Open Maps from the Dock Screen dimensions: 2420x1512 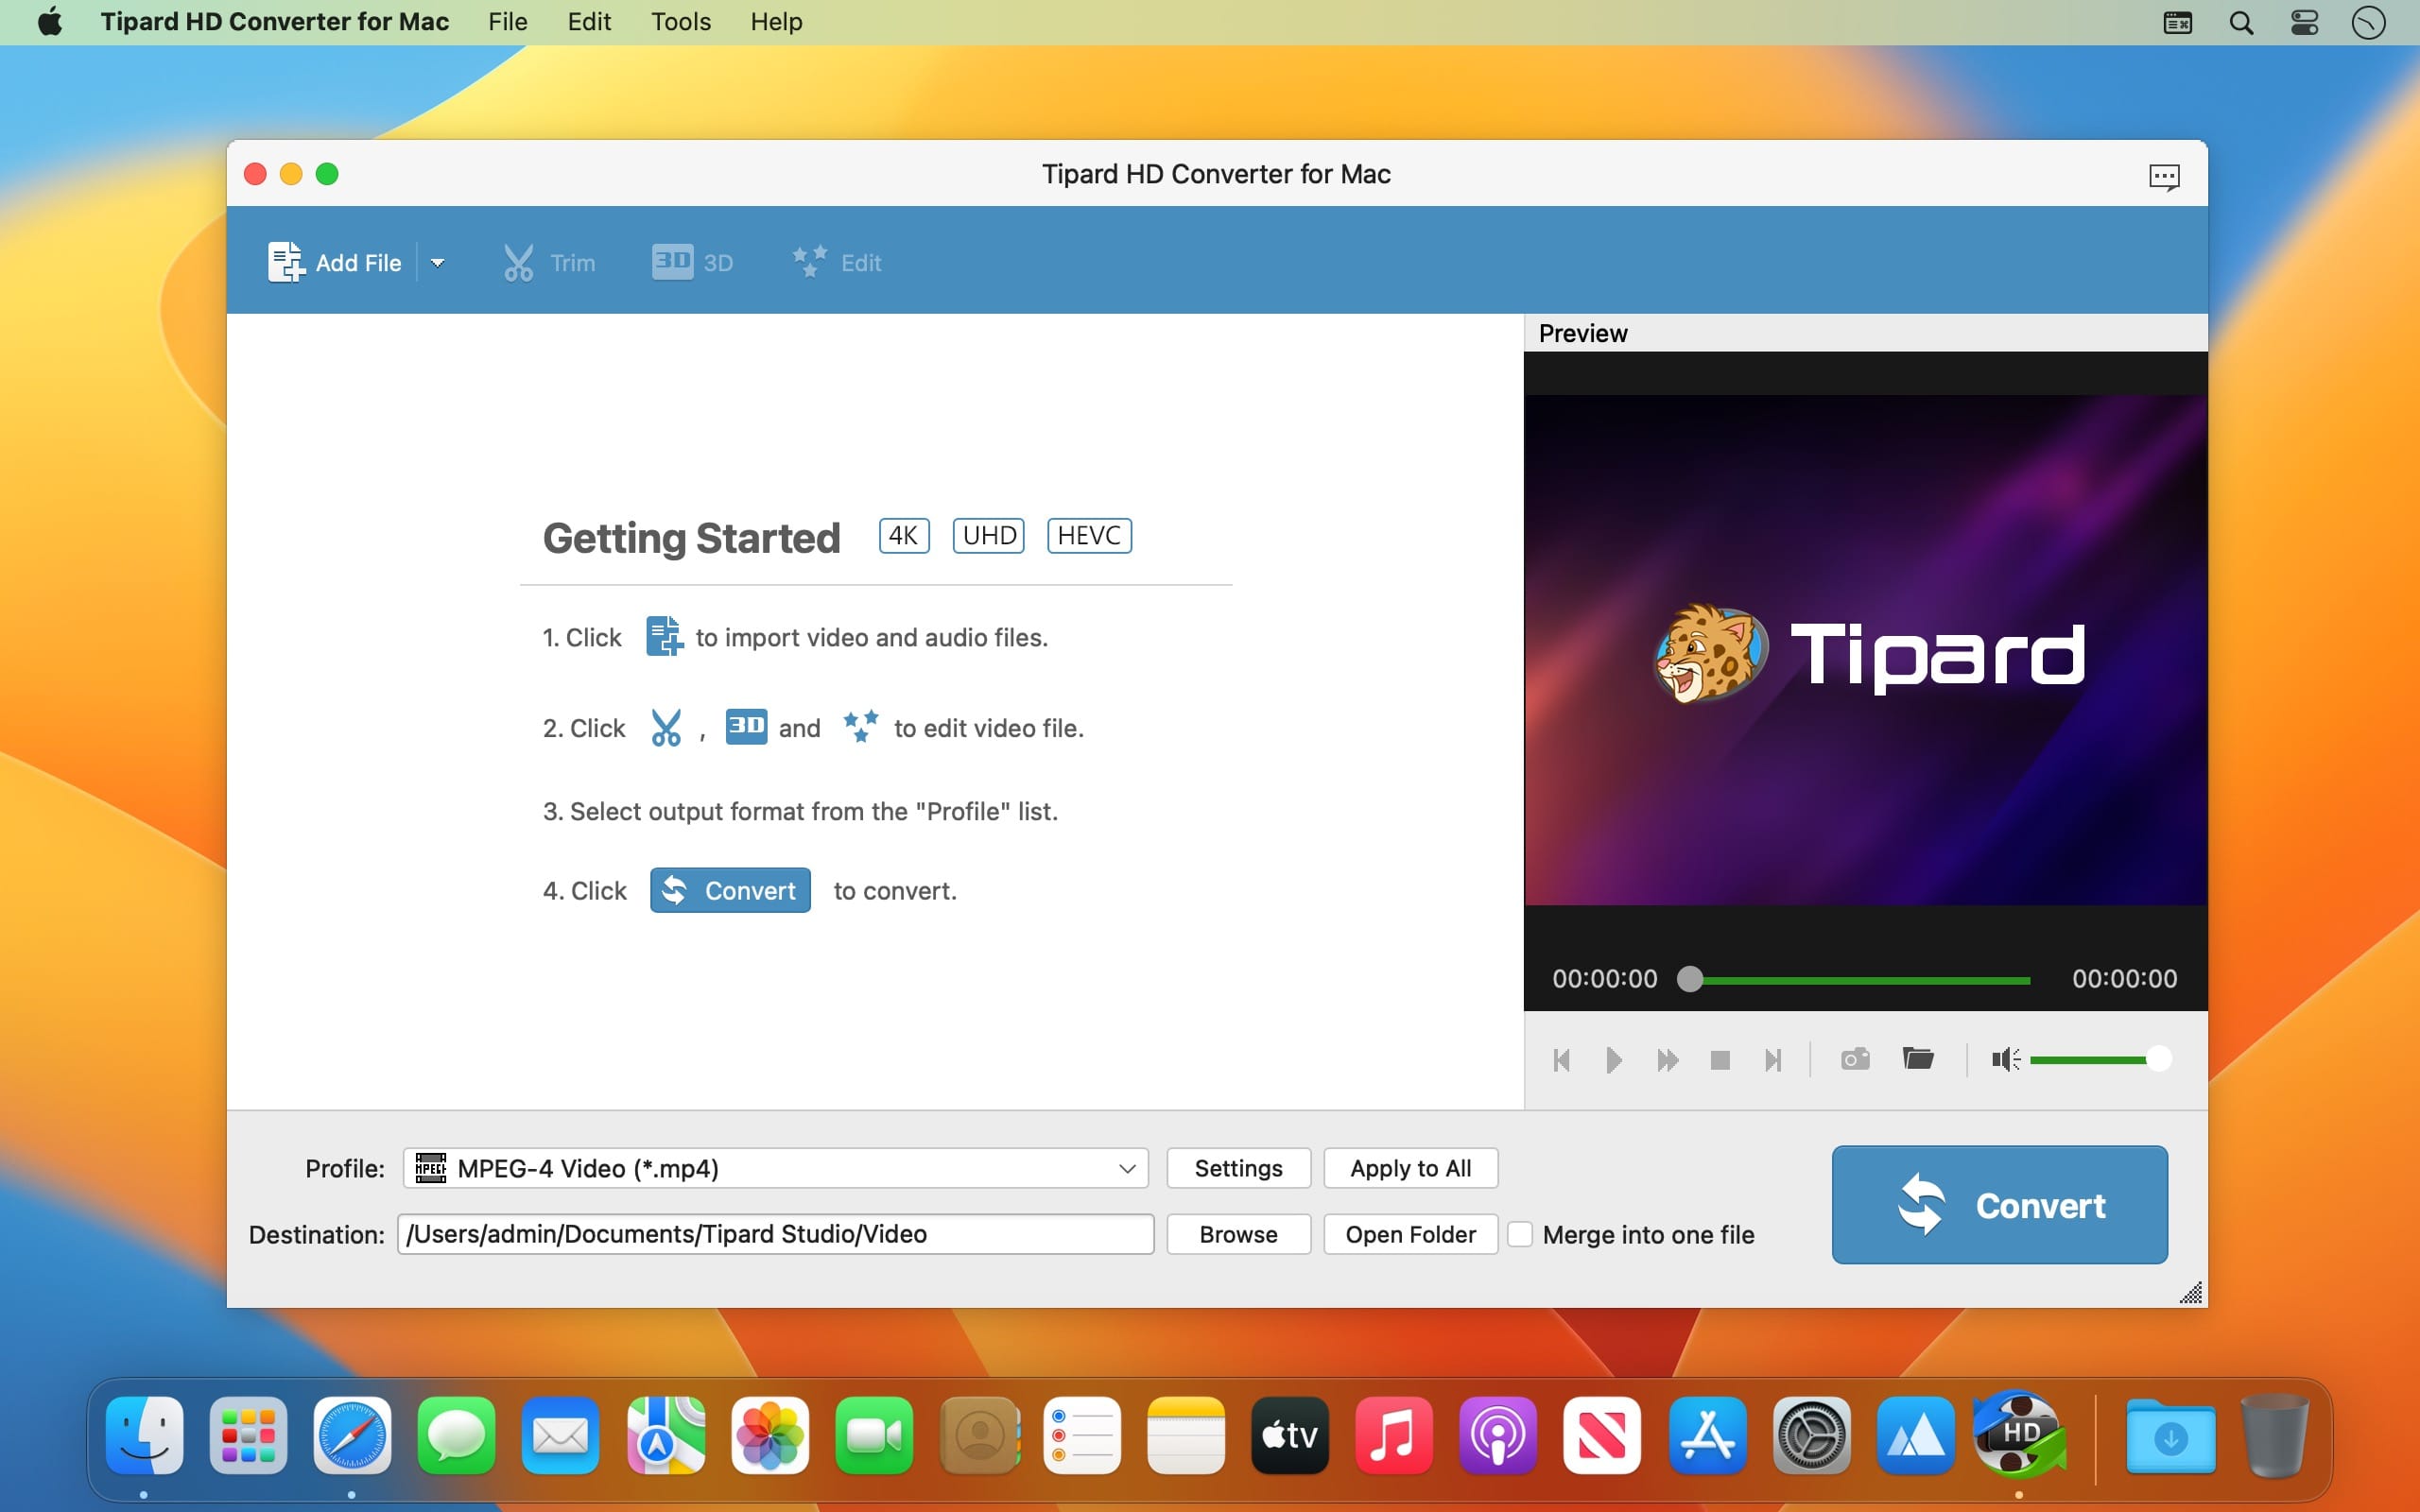[x=665, y=1435]
